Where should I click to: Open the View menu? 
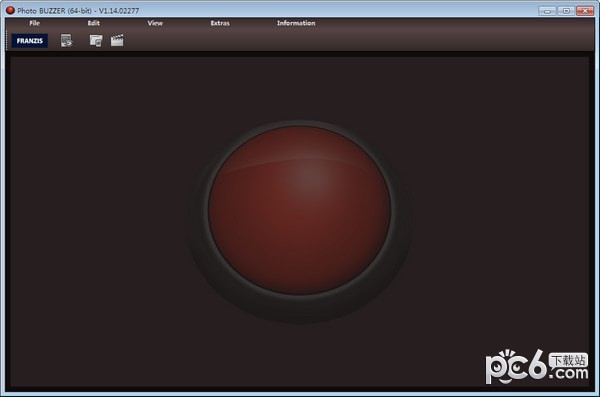pyautogui.click(x=155, y=23)
